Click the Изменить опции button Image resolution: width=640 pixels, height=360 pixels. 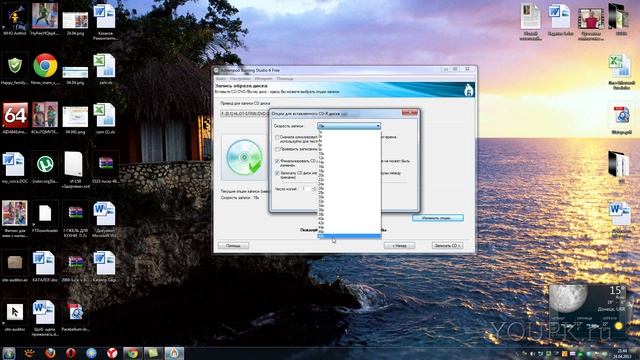(438, 218)
